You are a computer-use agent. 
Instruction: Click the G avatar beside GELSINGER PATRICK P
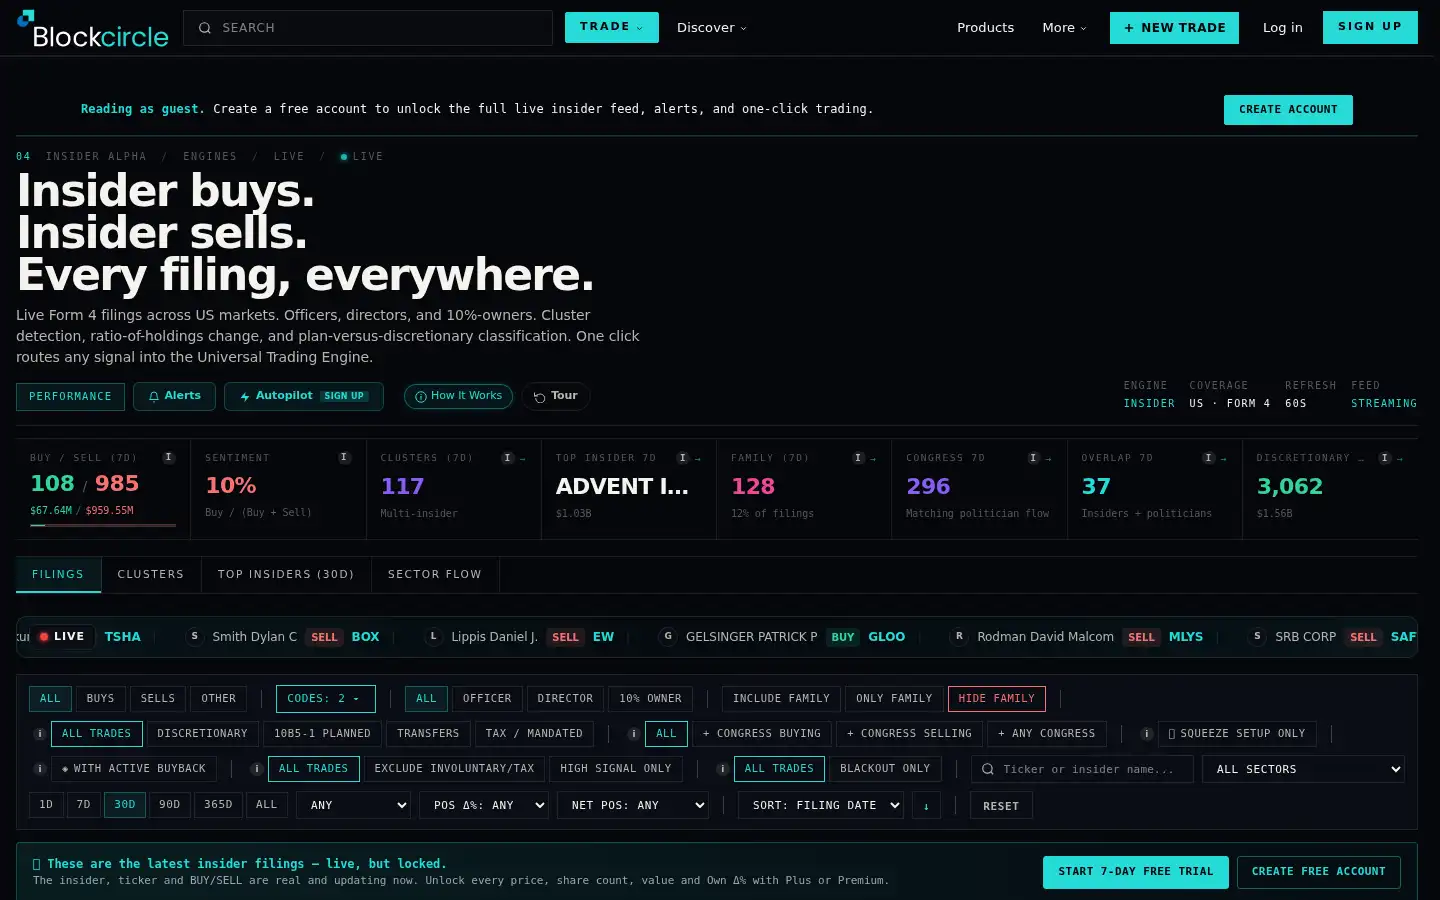668,636
